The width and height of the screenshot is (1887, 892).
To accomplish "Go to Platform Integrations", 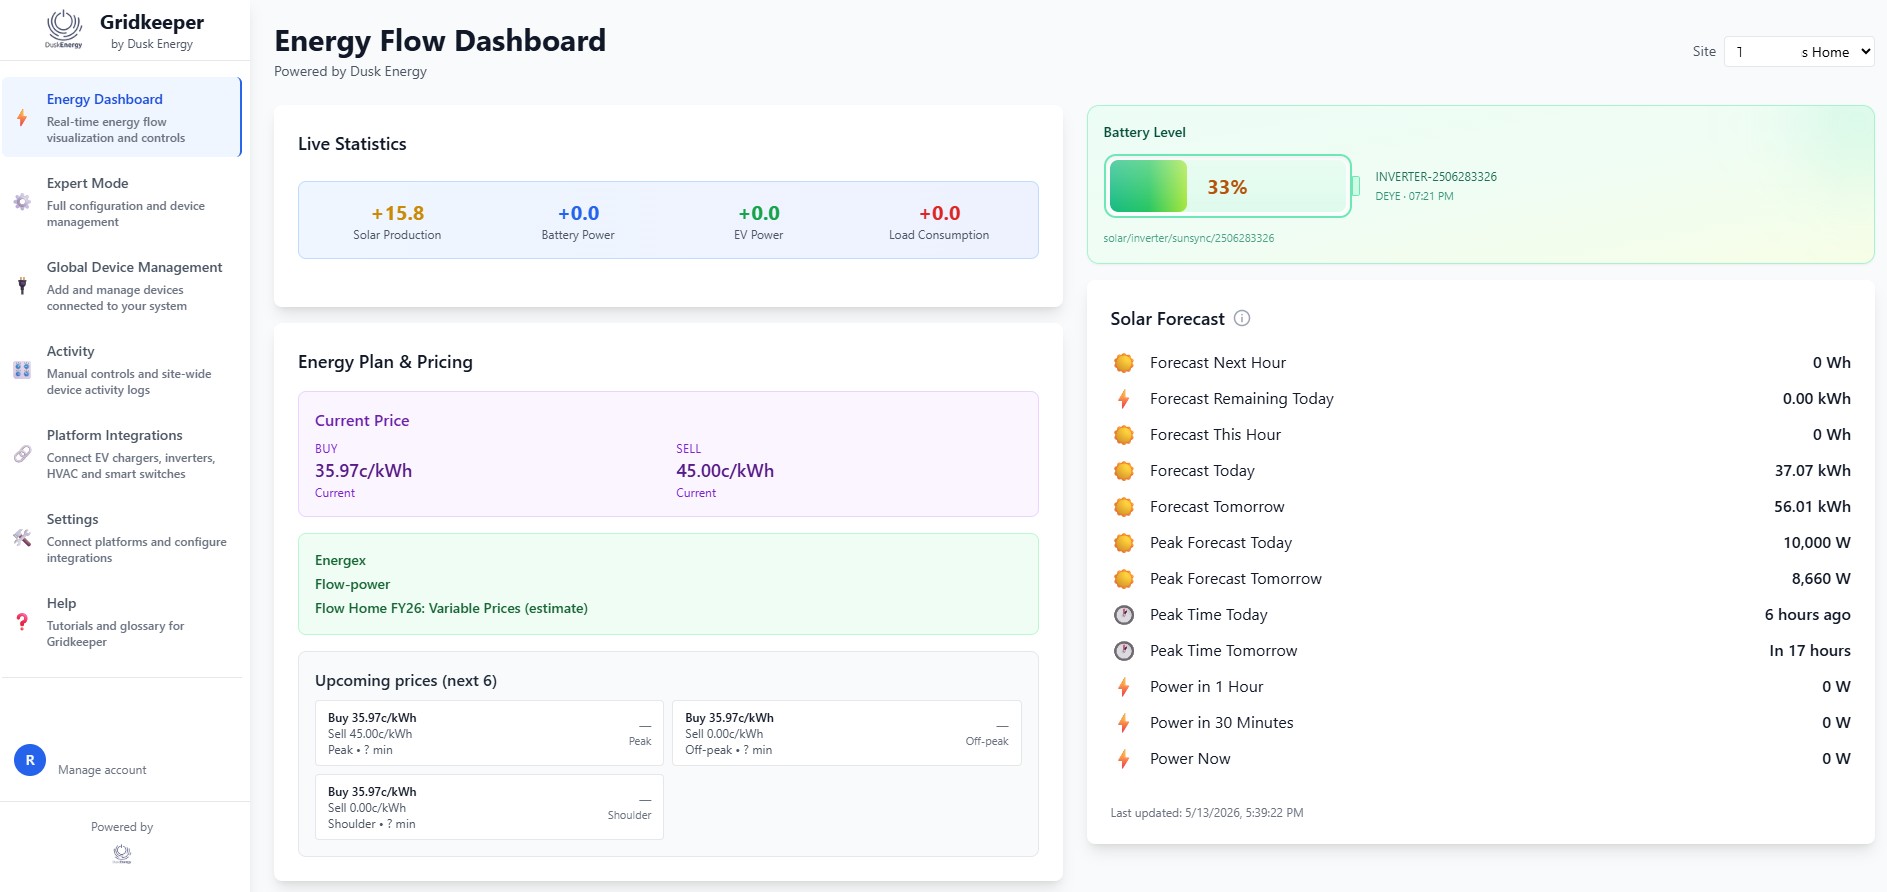I will pyautogui.click(x=122, y=454).
